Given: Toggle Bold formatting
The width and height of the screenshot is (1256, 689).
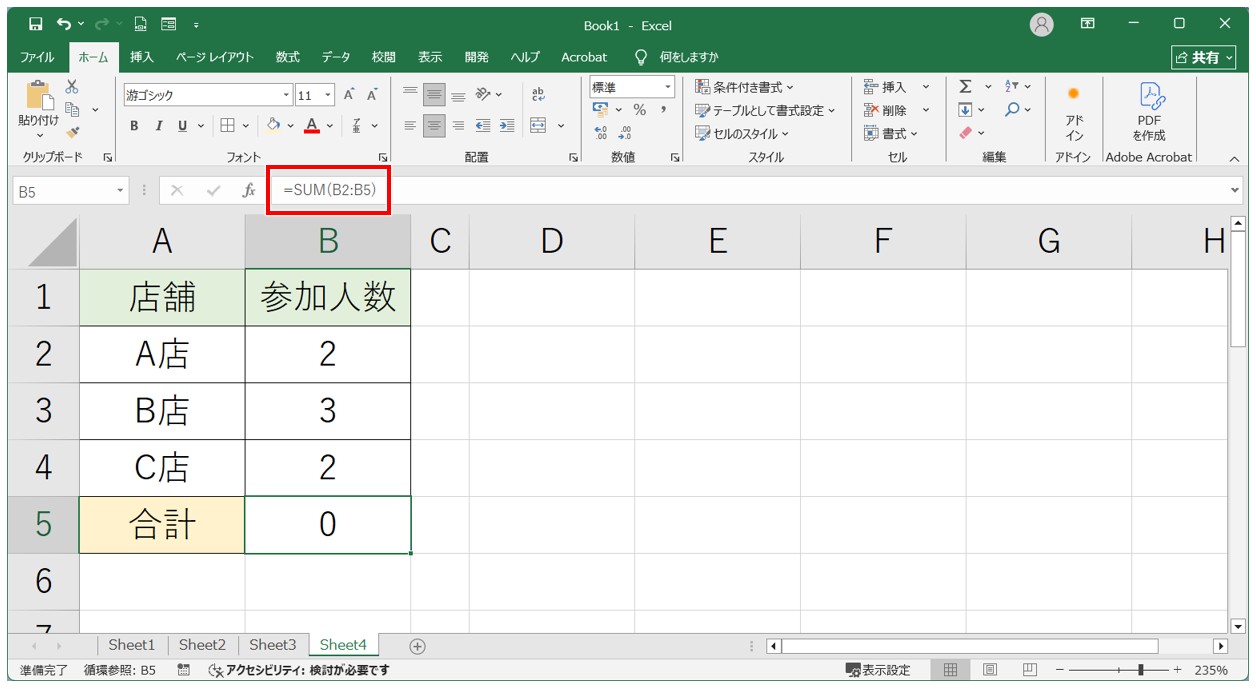Looking at the screenshot, I should pyautogui.click(x=134, y=125).
